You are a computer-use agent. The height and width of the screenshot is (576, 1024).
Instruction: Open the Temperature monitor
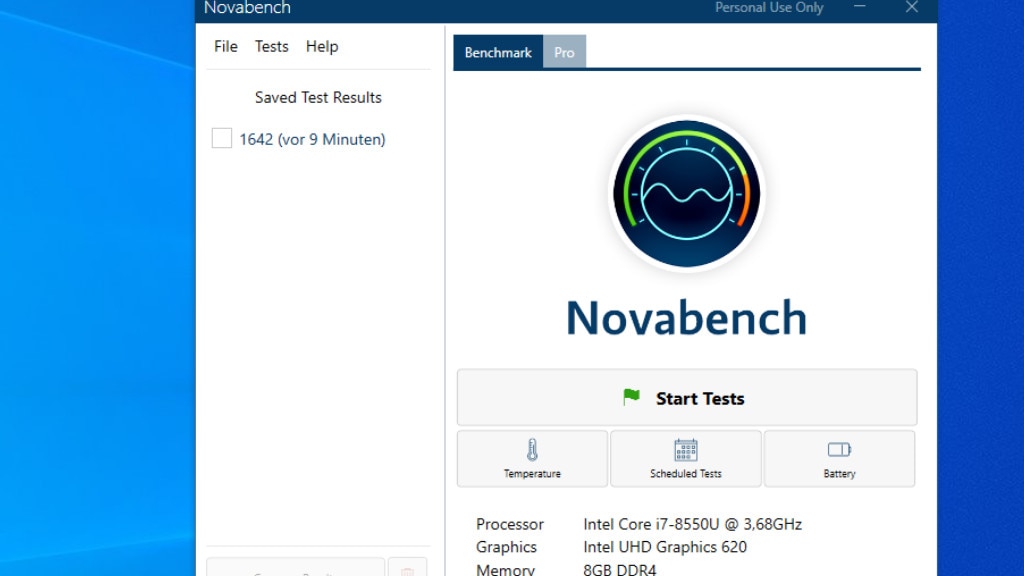pyautogui.click(x=532, y=458)
